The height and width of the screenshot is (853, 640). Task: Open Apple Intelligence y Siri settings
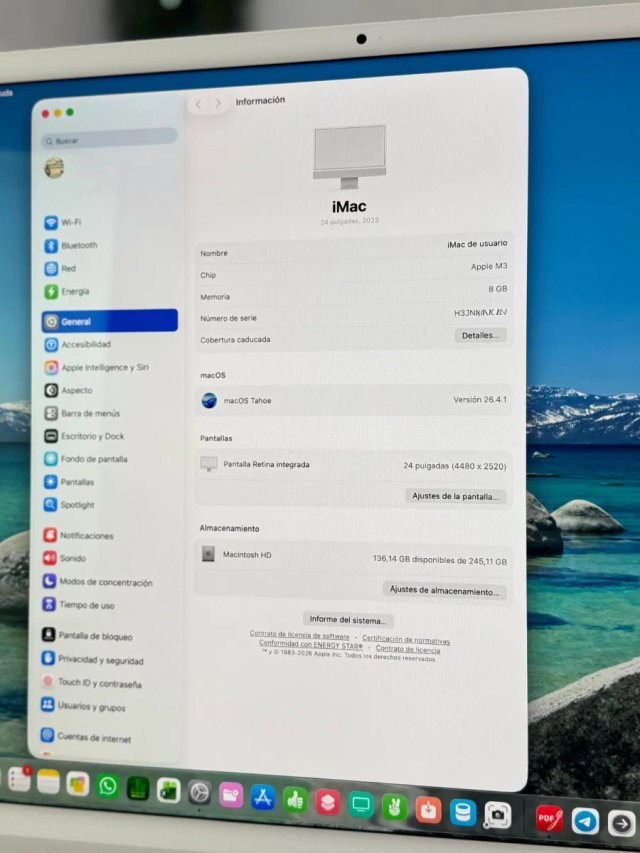point(96,367)
